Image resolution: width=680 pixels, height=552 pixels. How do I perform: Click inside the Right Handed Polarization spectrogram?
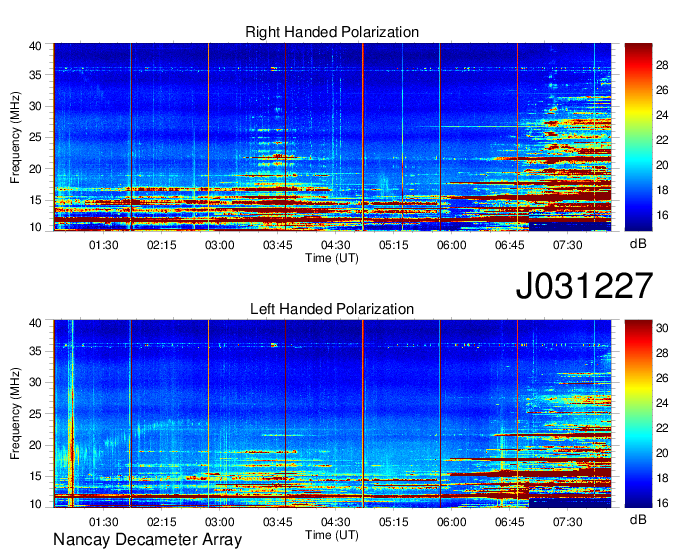click(332, 137)
